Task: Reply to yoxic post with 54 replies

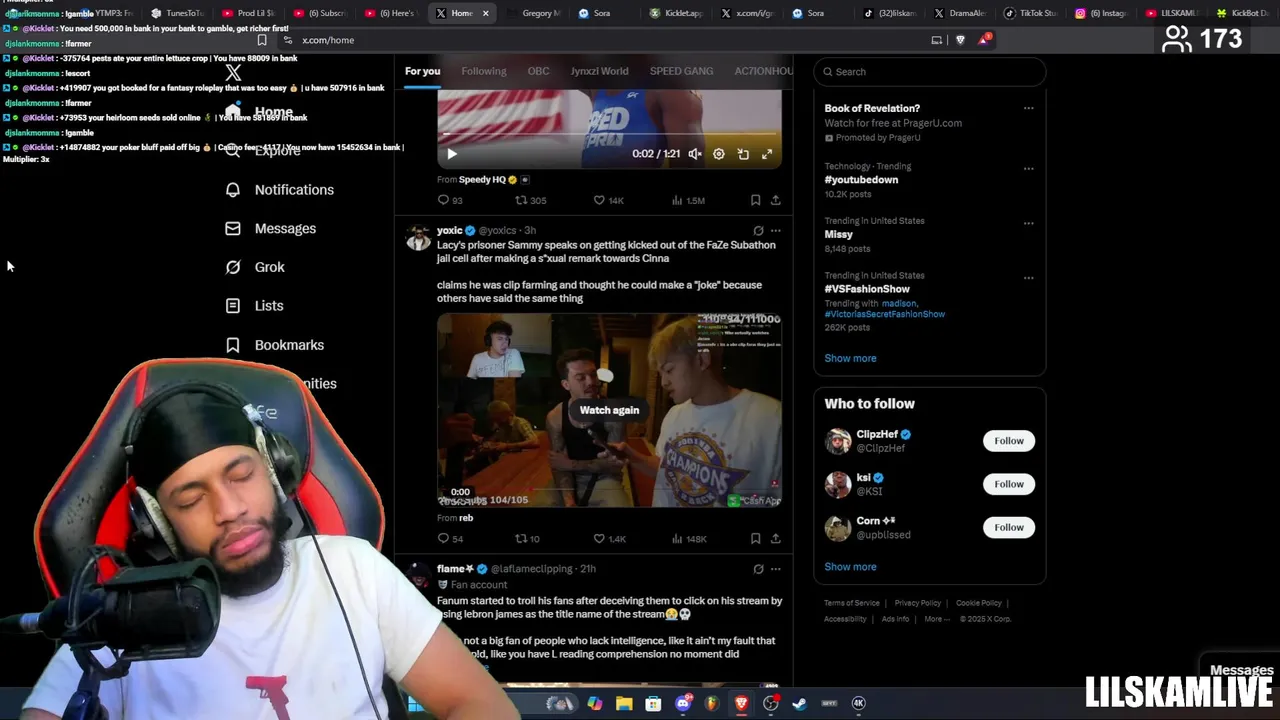Action: coord(450,539)
